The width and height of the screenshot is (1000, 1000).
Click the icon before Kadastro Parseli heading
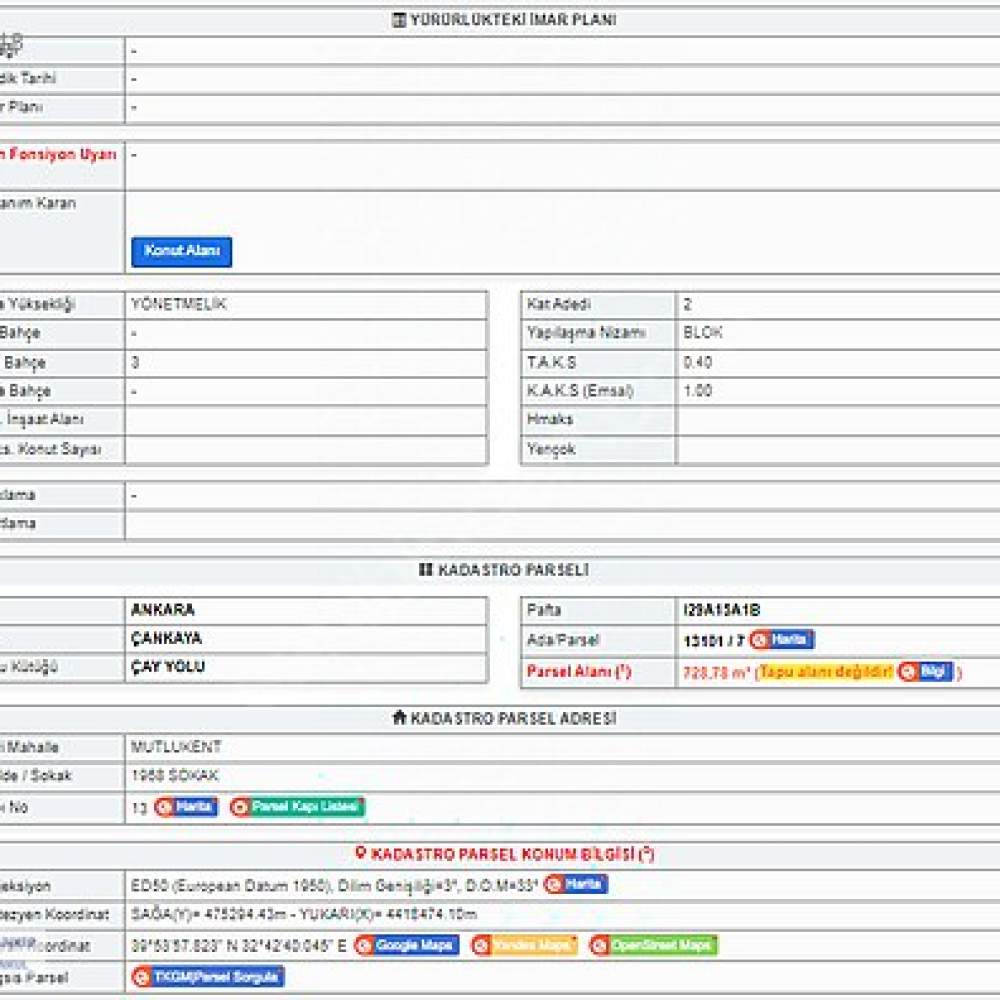(x=425, y=570)
